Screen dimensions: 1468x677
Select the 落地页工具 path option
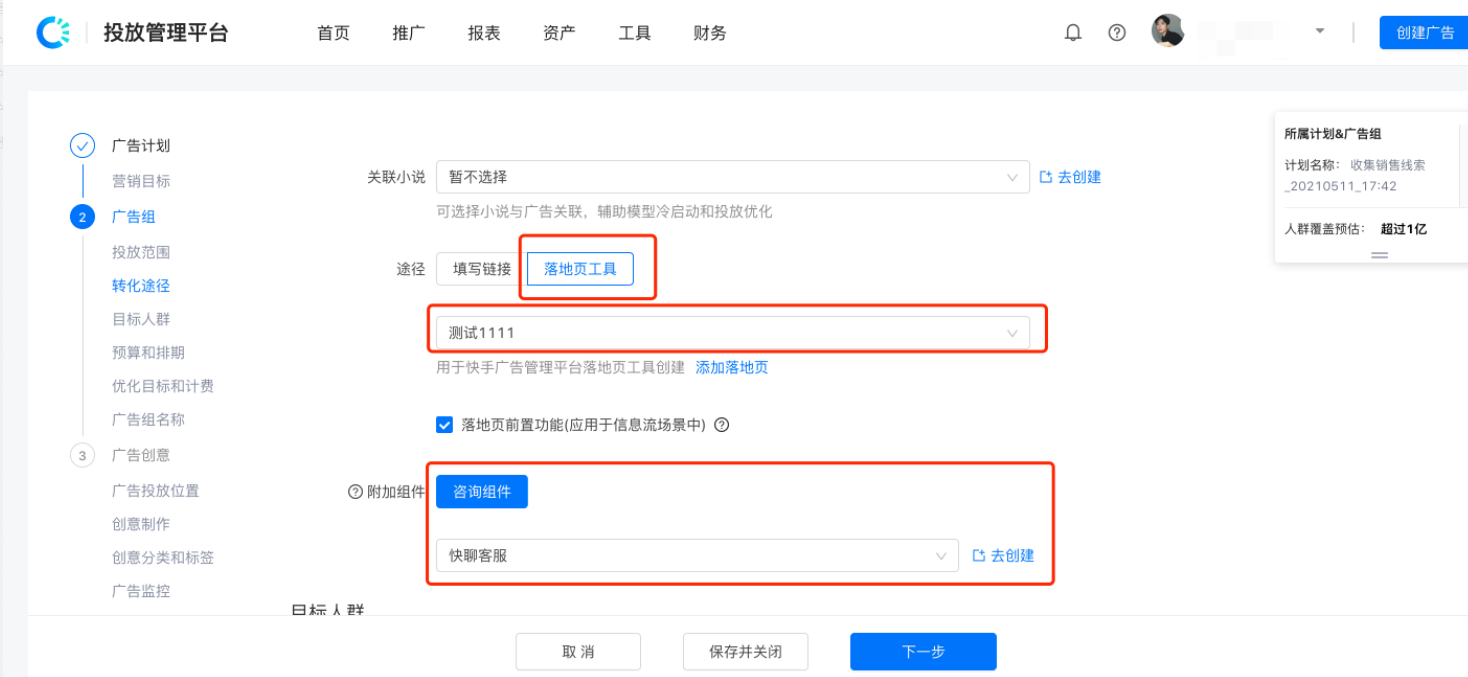point(580,269)
